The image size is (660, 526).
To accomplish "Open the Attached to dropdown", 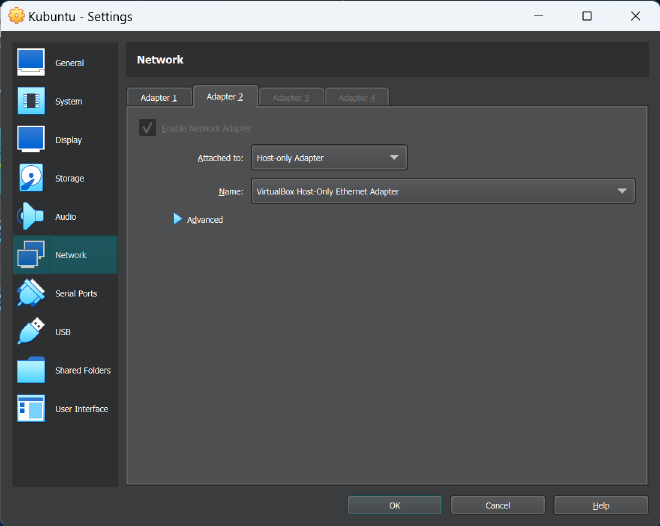I will 329,158.
